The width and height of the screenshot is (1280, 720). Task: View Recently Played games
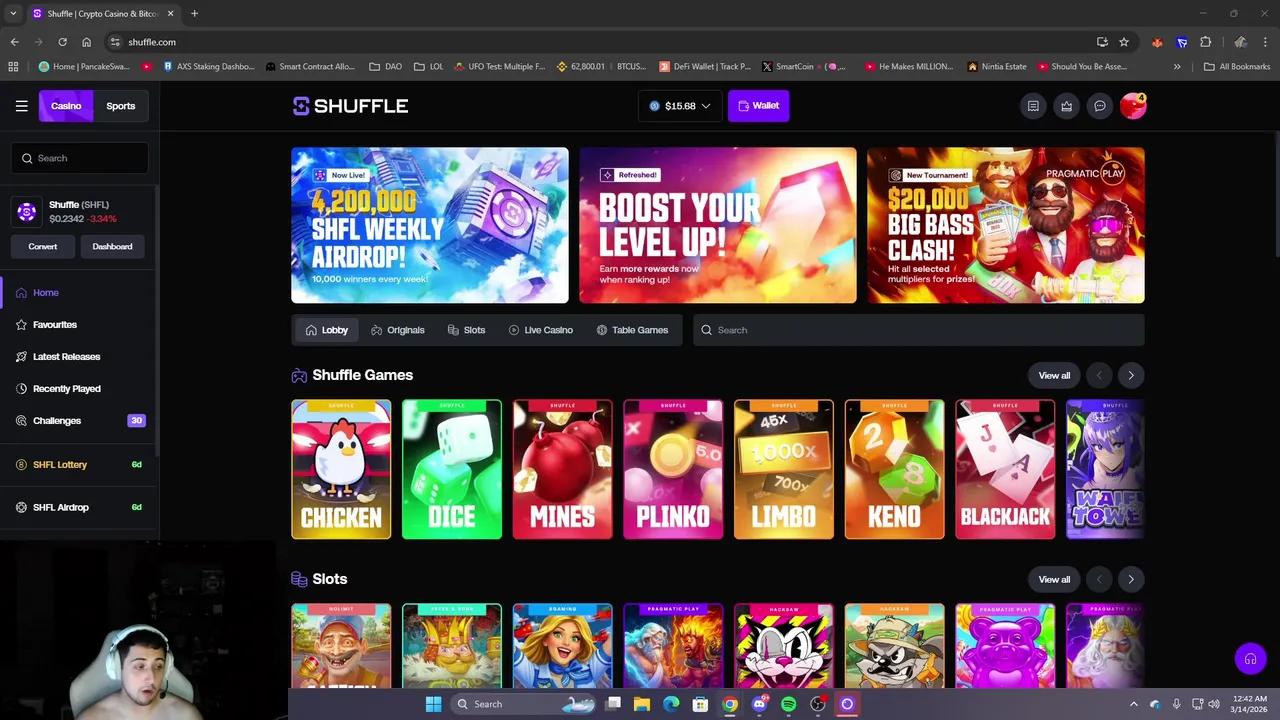[66, 388]
